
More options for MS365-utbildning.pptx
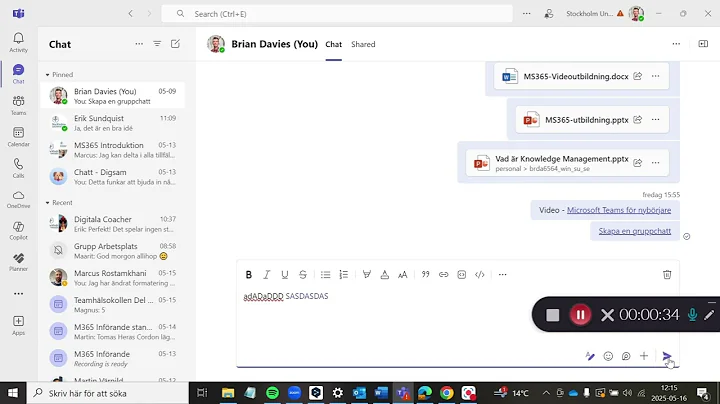pyautogui.click(x=655, y=119)
